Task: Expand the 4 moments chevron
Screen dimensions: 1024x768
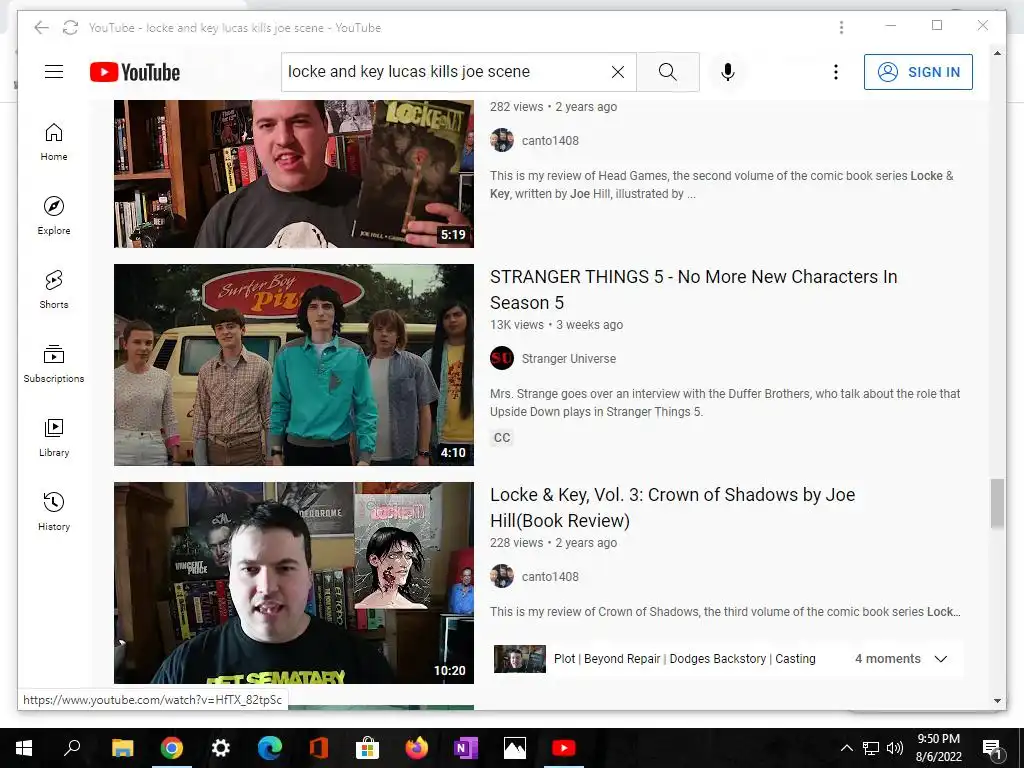Action: click(940, 659)
